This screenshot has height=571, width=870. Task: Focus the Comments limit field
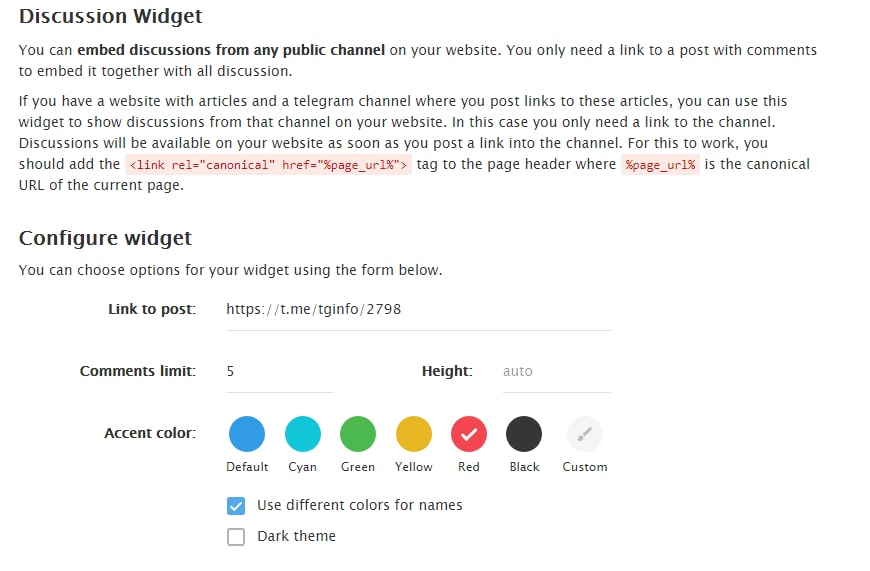point(279,372)
